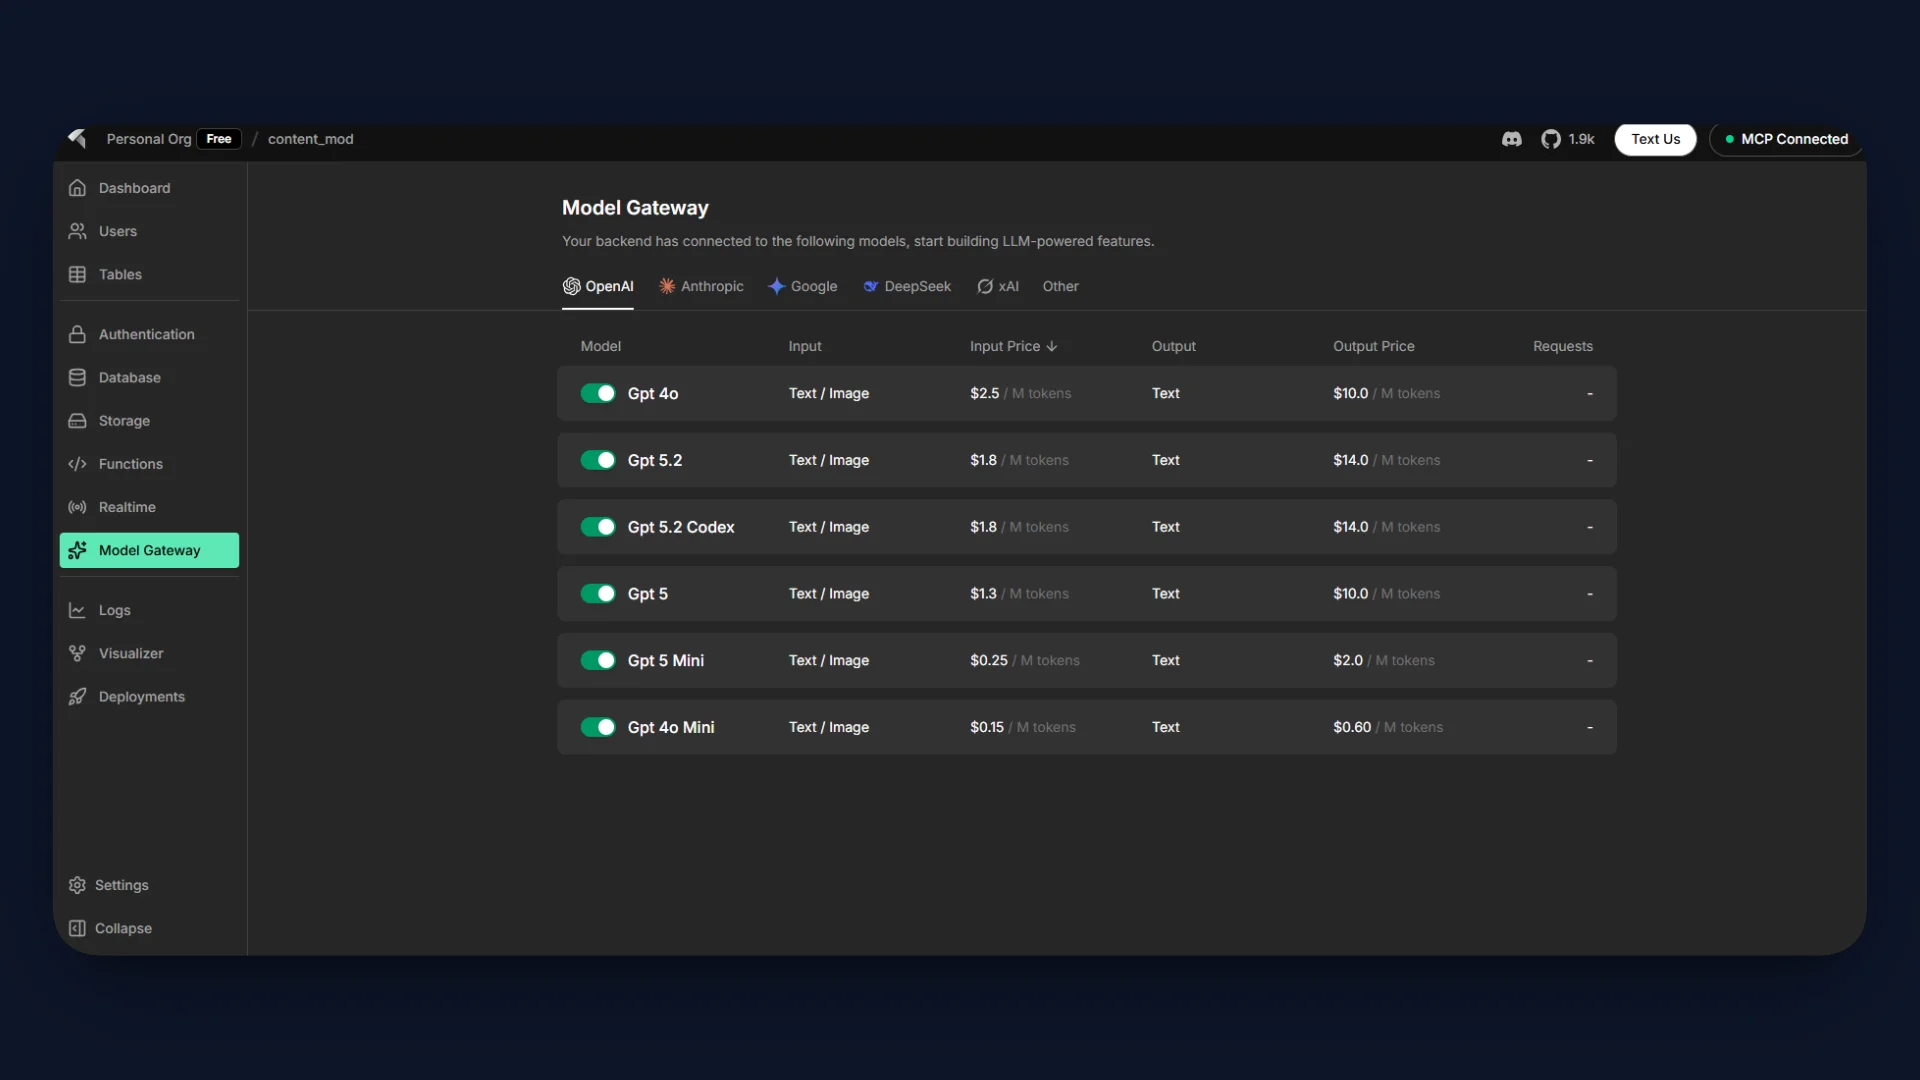This screenshot has height=1080, width=1920.
Task: Open Realtime from the sidebar
Action: (x=127, y=507)
